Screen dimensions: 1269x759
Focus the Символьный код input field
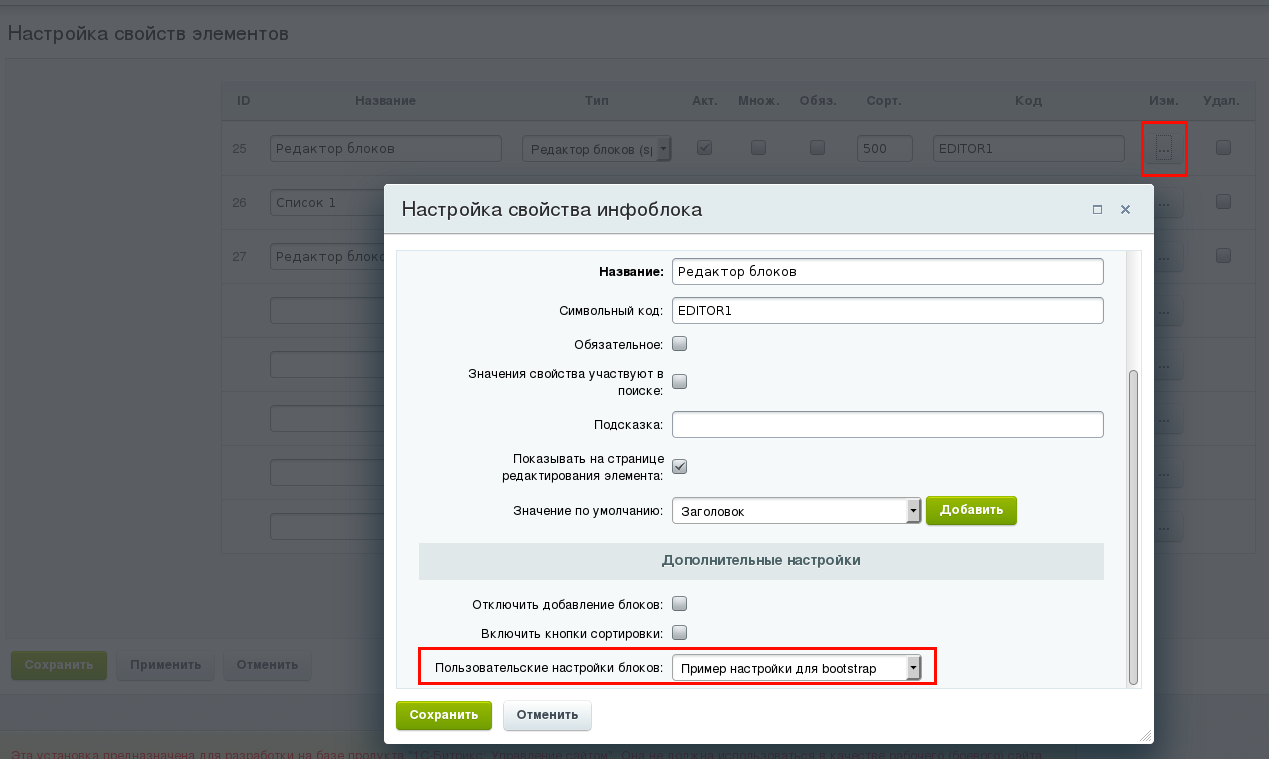click(x=888, y=310)
